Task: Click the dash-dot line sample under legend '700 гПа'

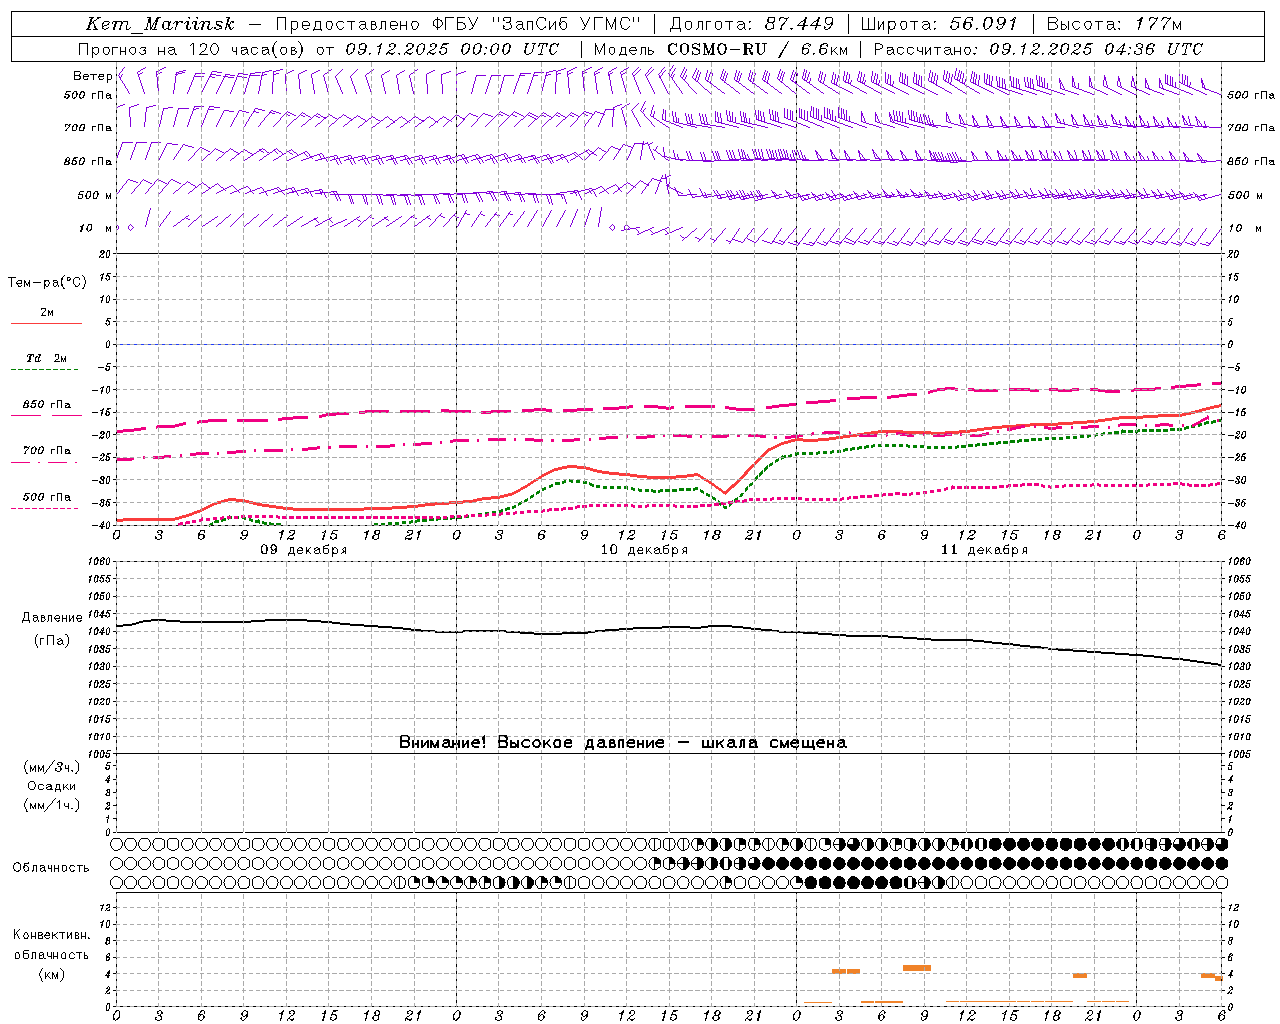Action: click(x=45, y=462)
